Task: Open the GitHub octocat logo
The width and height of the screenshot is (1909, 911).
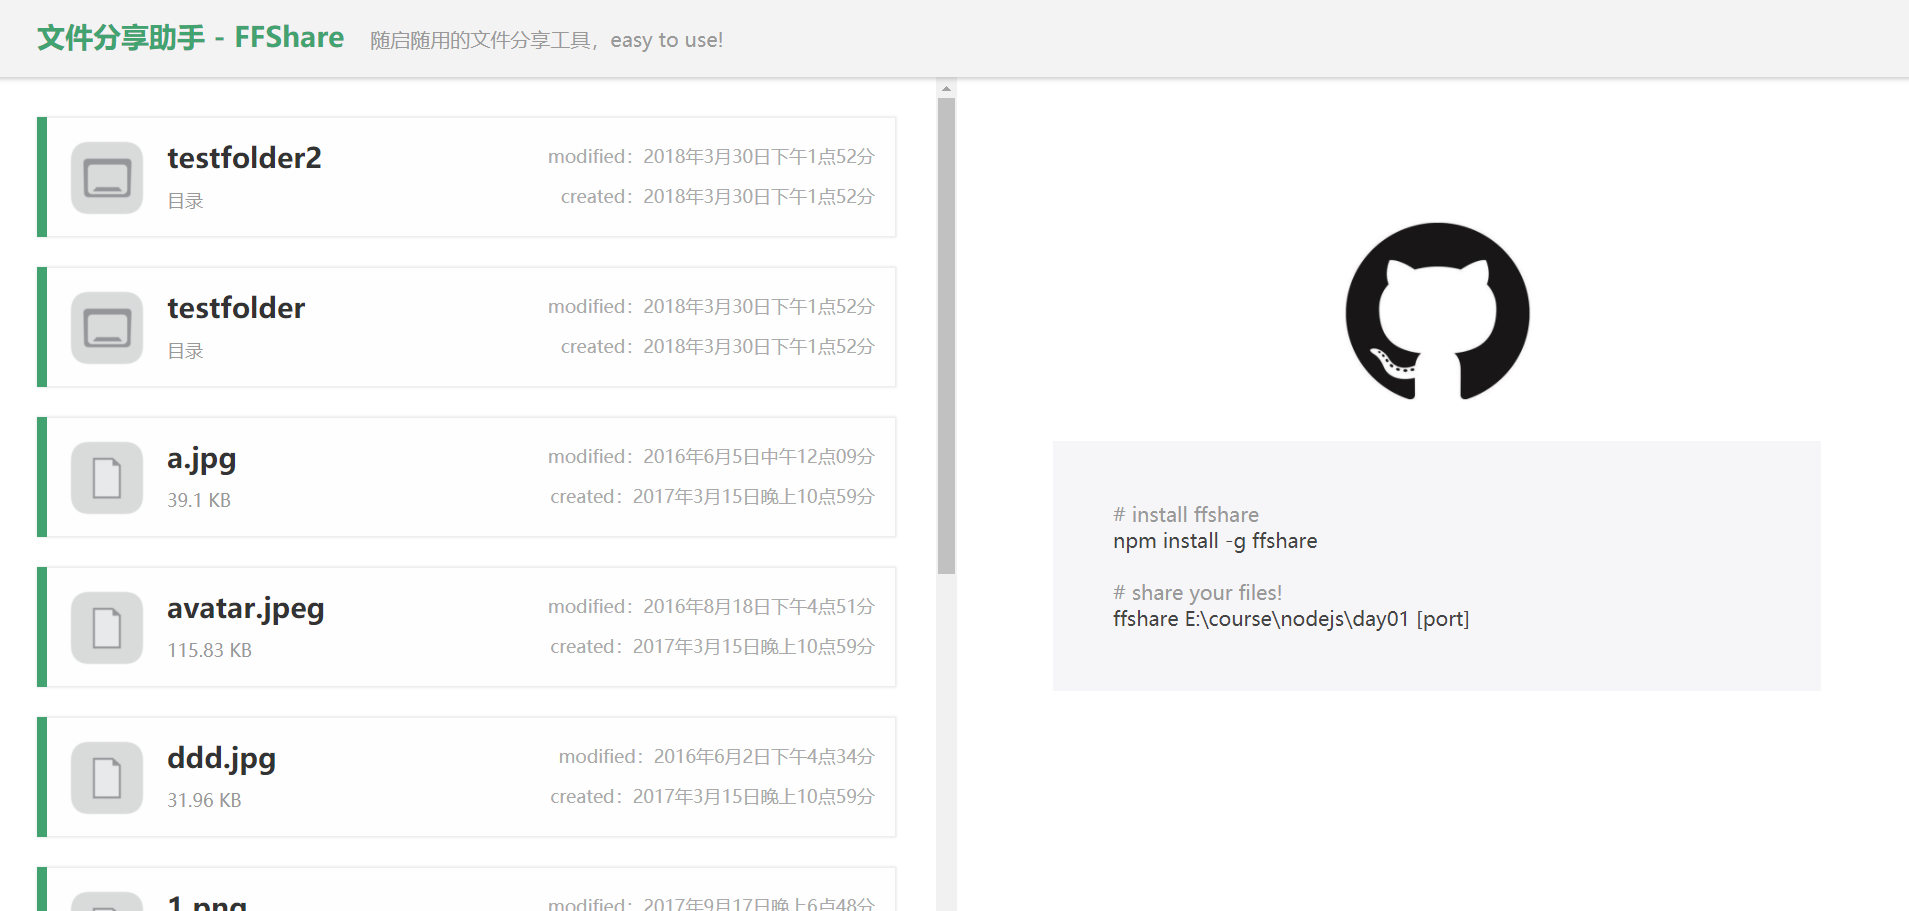Action: [x=1437, y=312]
